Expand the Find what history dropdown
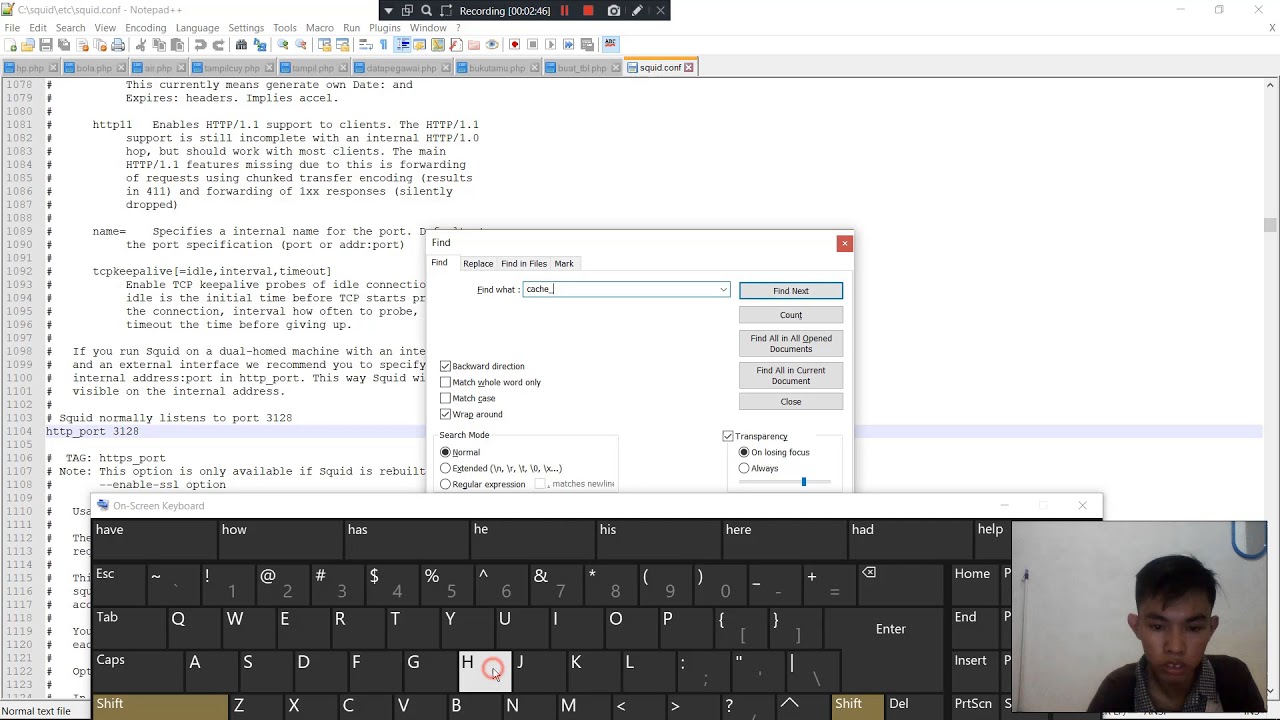This screenshot has width=1280, height=720. [x=723, y=290]
